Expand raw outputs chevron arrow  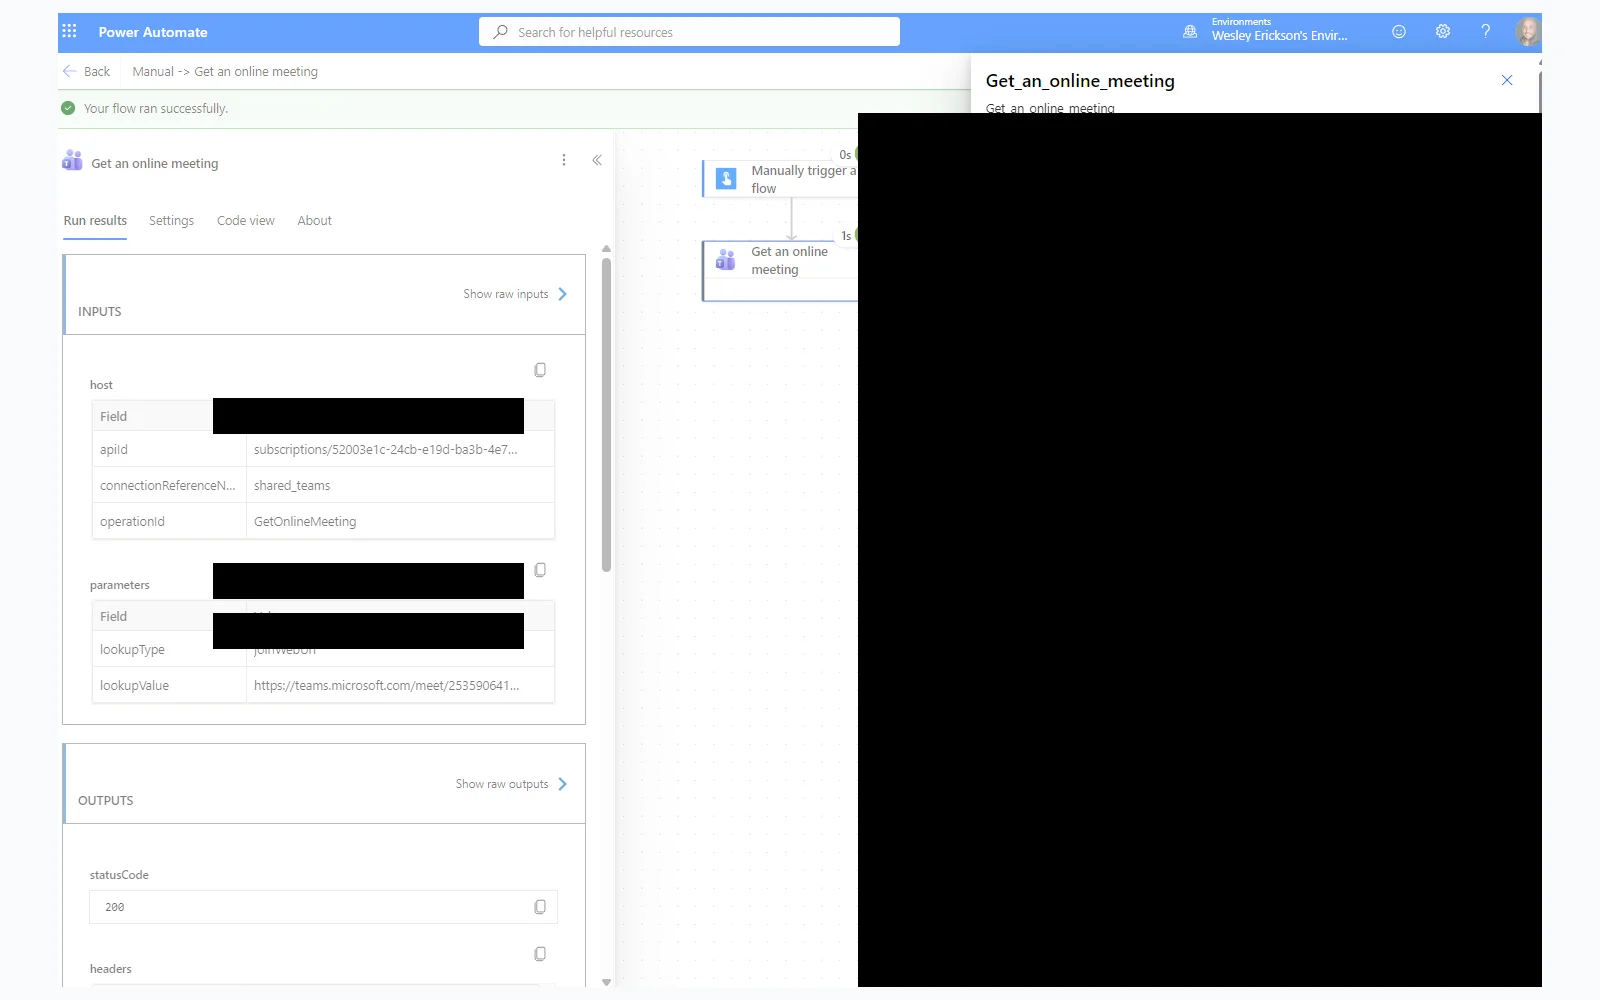[563, 784]
